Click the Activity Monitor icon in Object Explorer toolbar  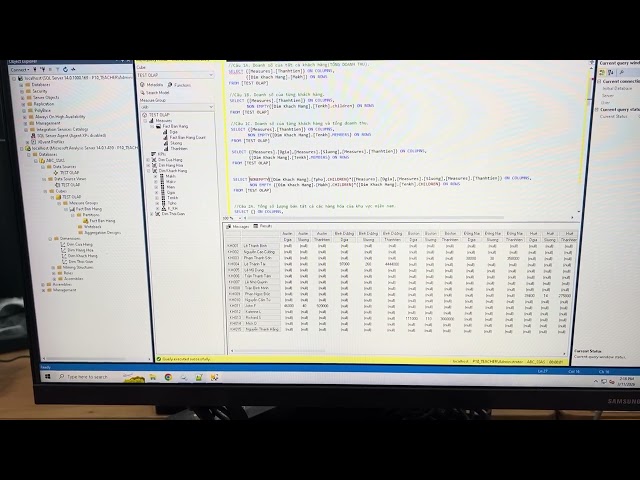click(x=73, y=69)
